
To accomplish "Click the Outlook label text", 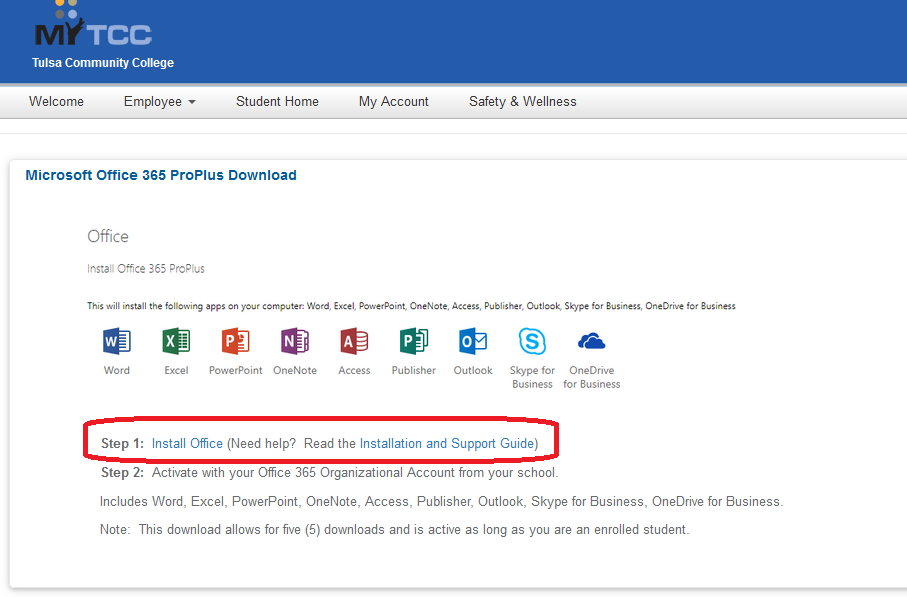I will [473, 370].
